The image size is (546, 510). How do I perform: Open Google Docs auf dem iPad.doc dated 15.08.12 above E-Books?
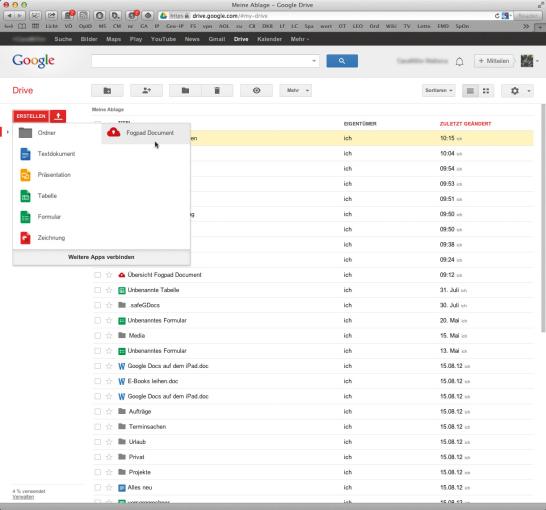click(x=168, y=366)
